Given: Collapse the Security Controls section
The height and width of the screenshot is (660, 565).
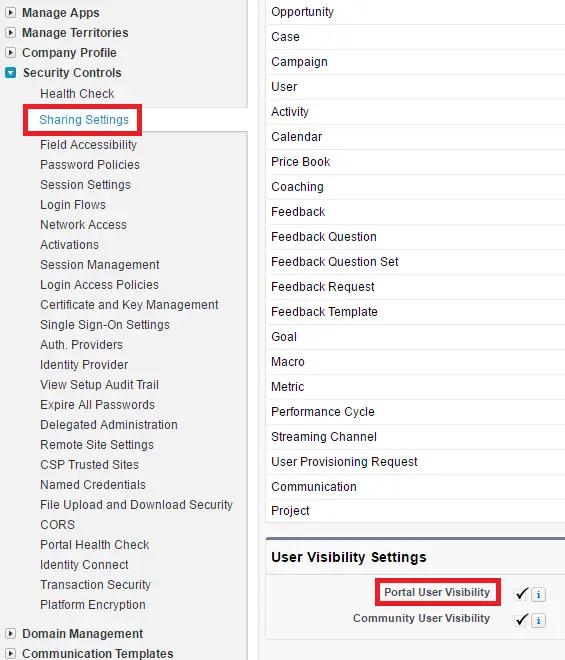Looking at the screenshot, I should pyautogui.click(x=11, y=72).
